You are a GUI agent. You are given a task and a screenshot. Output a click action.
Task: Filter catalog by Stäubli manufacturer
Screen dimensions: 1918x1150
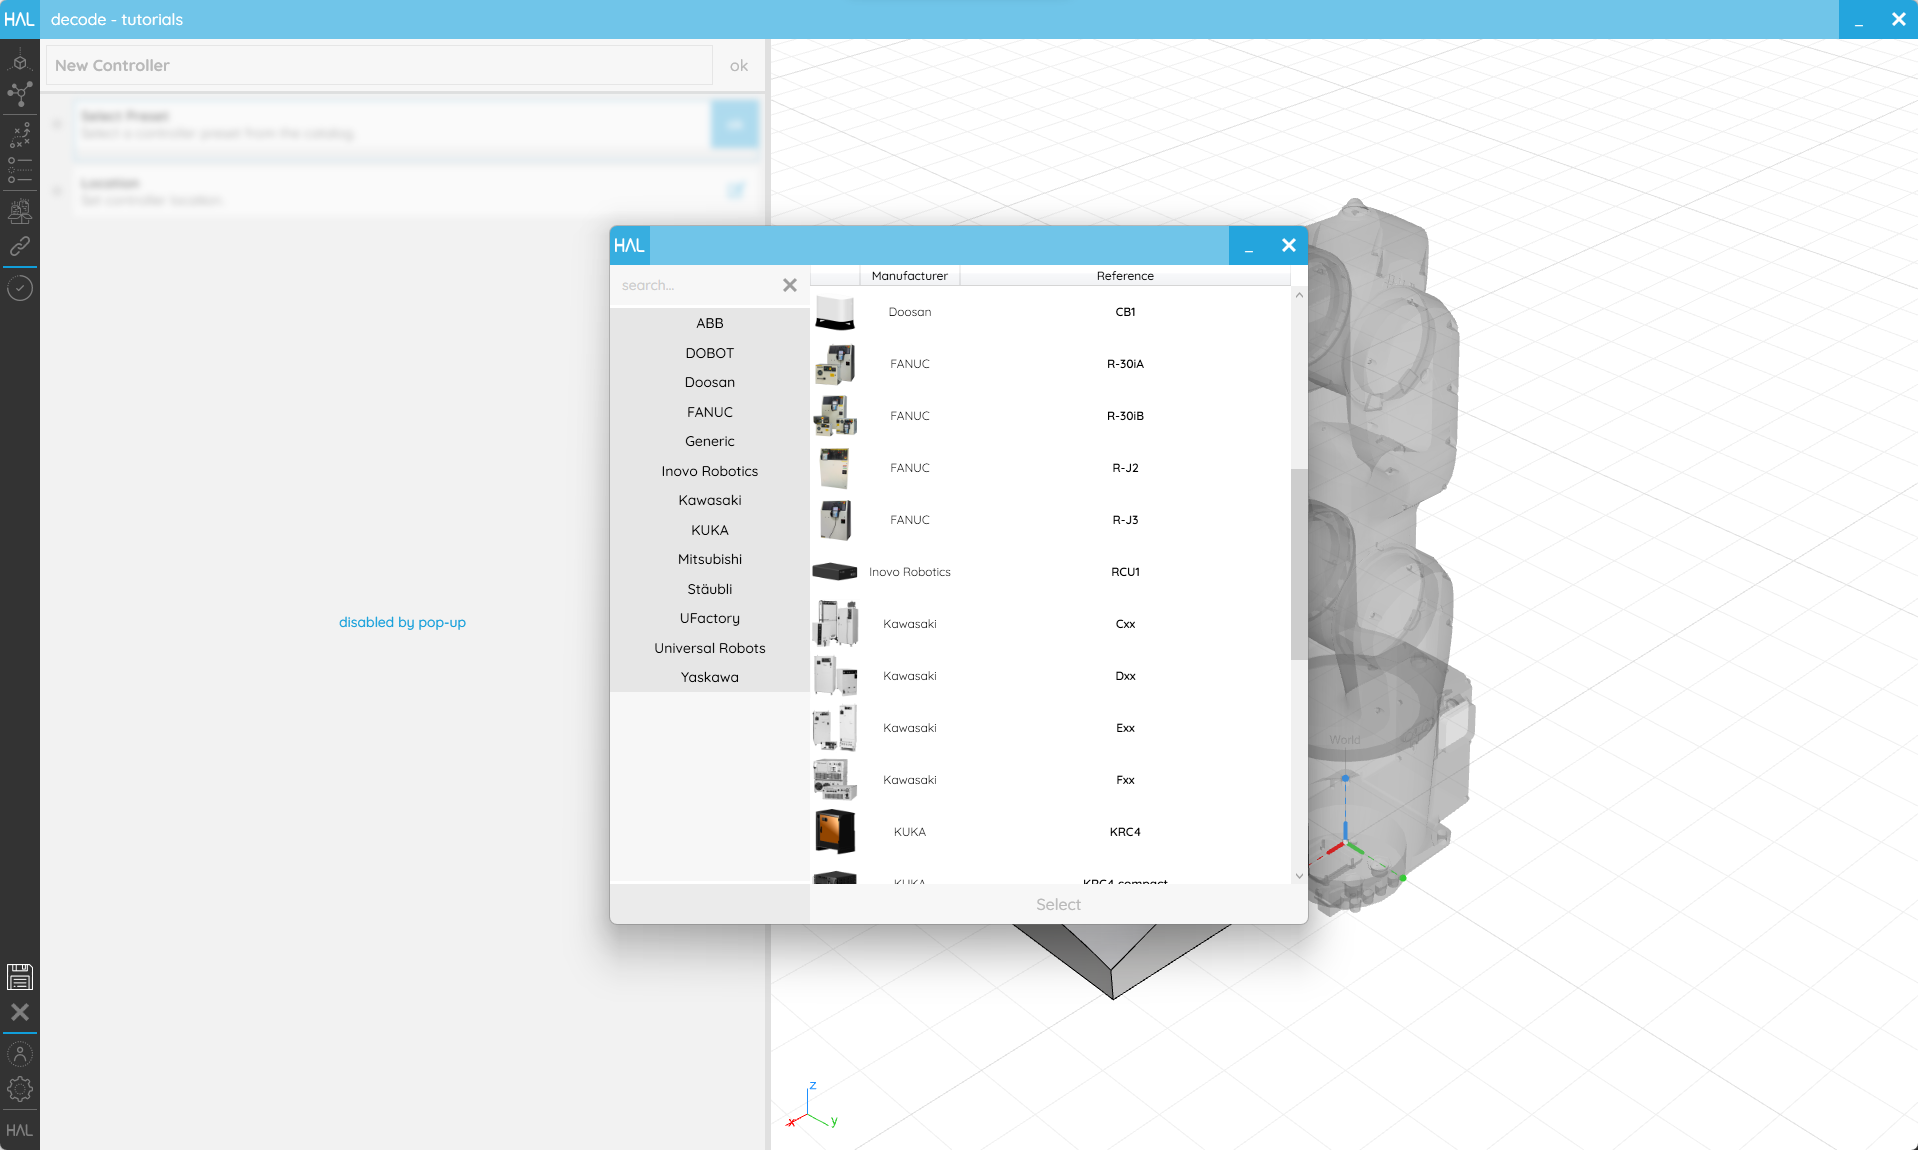click(x=710, y=589)
